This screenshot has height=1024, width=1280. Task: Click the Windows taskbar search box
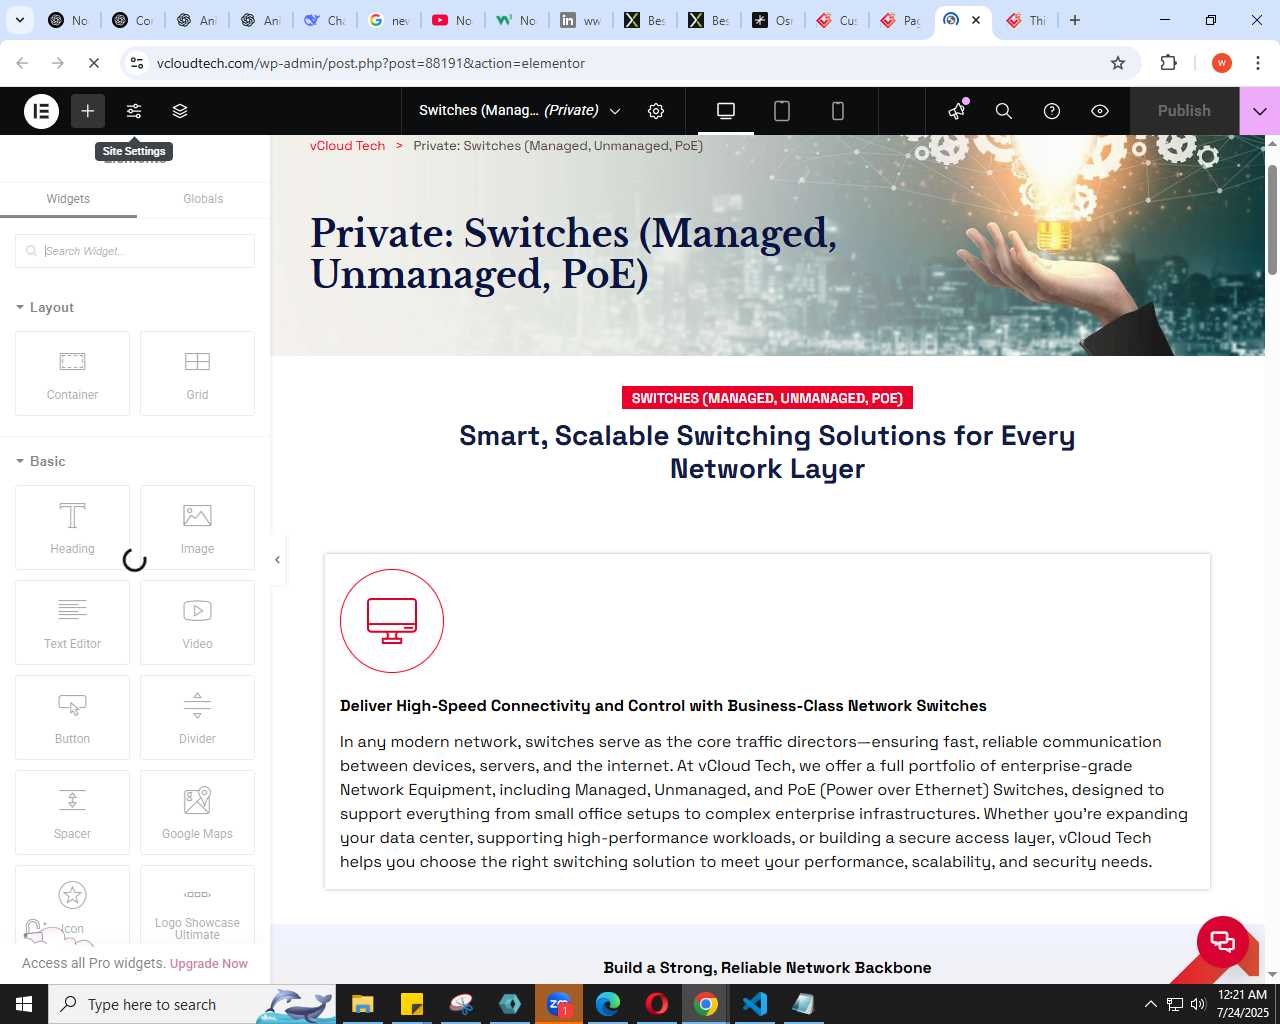190,1004
